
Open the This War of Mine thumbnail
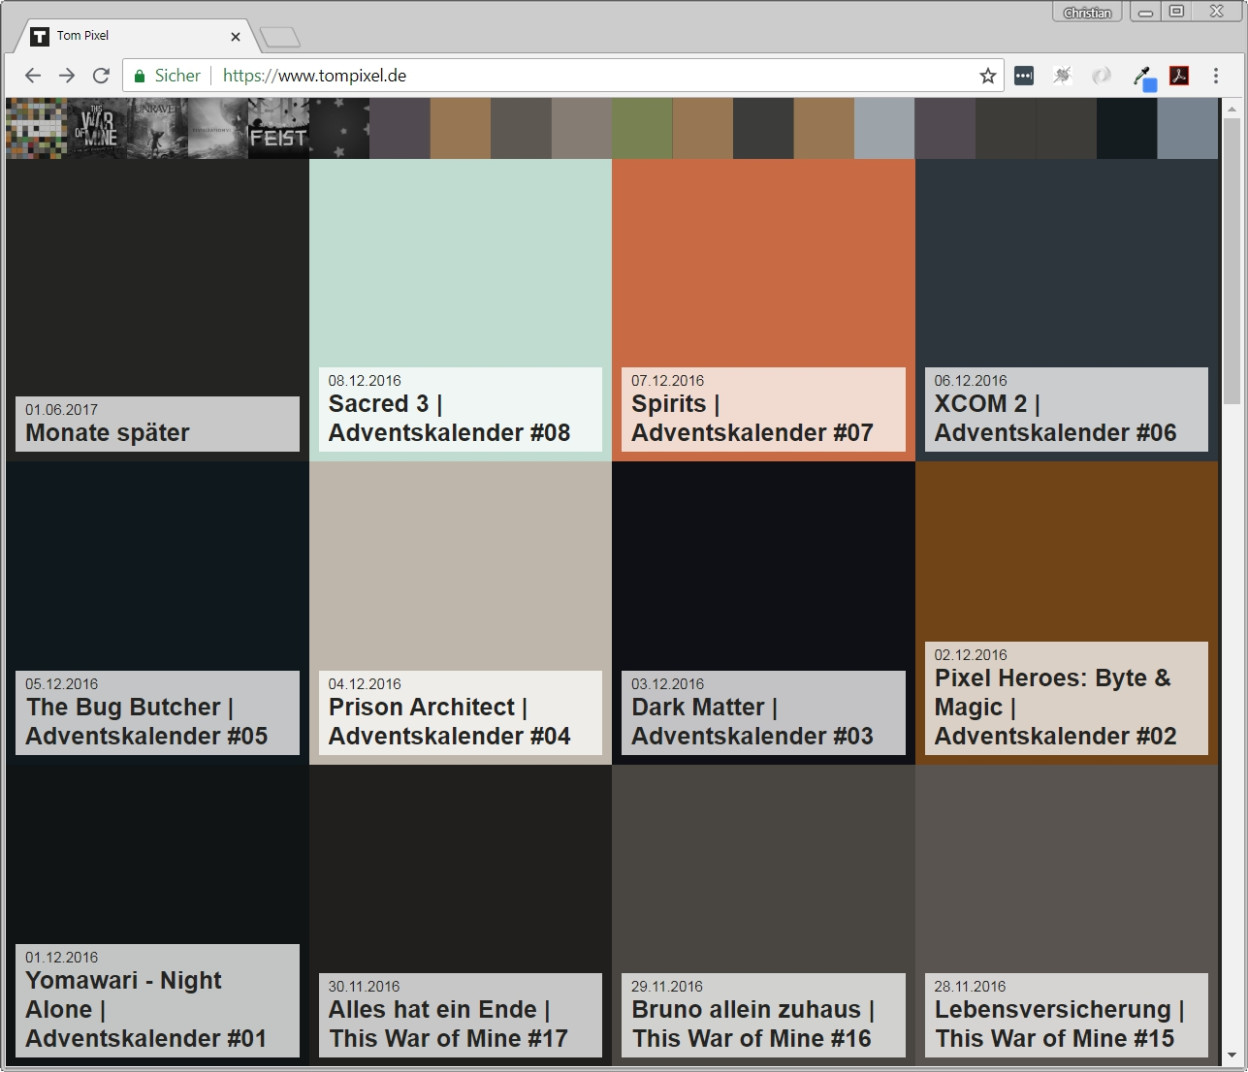click(x=97, y=128)
